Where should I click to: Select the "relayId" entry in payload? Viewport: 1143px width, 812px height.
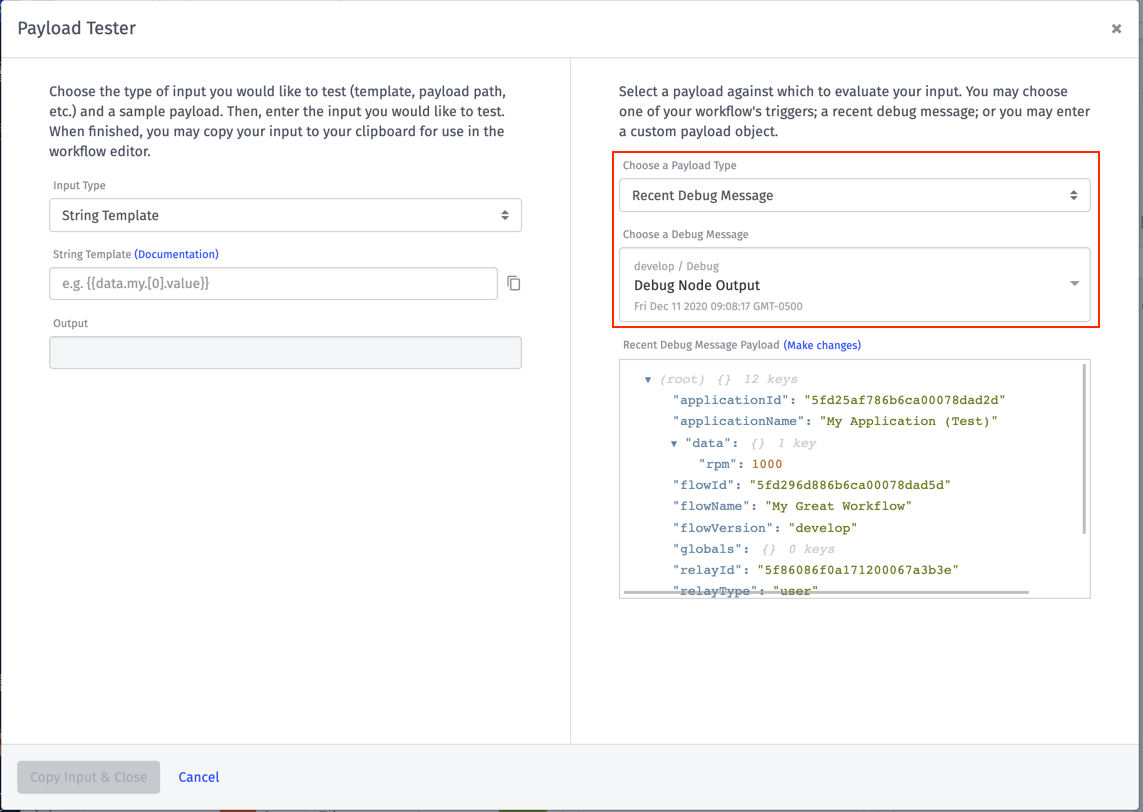click(815, 570)
